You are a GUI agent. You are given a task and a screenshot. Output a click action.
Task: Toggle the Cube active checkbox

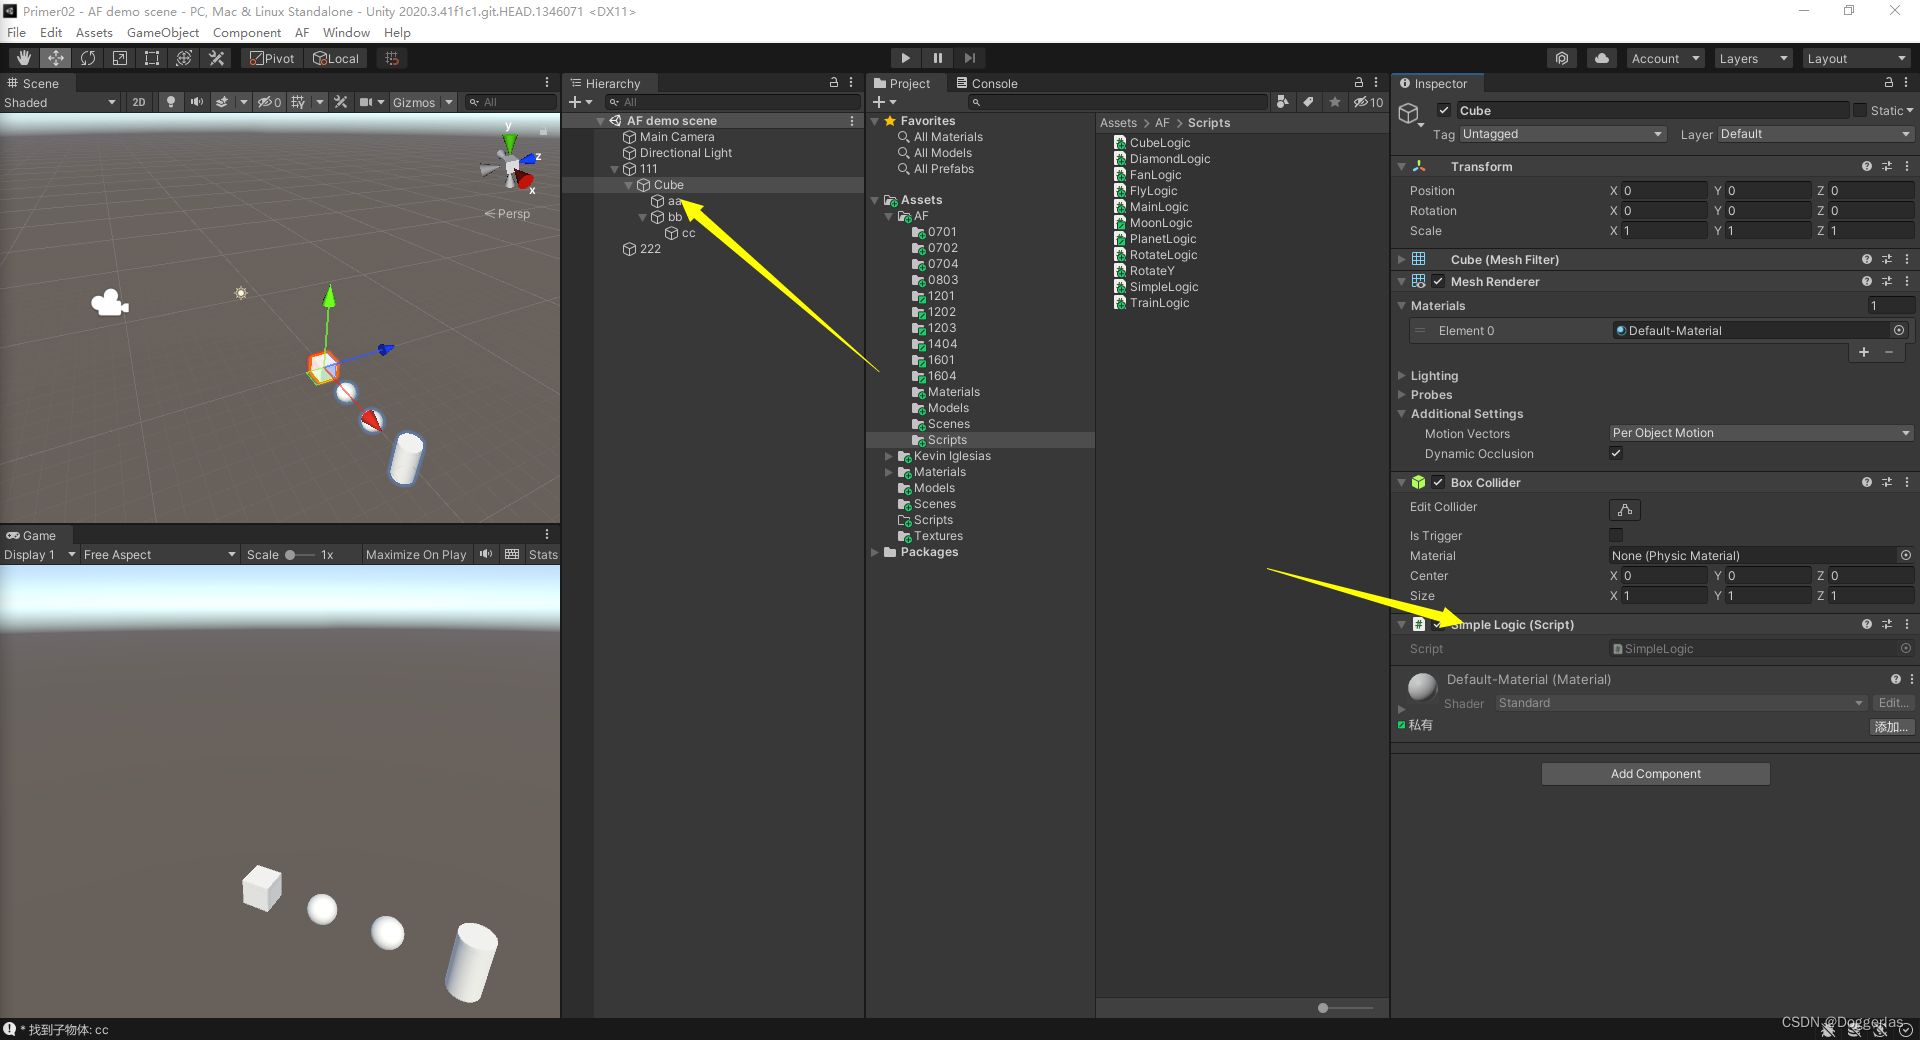1444,110
